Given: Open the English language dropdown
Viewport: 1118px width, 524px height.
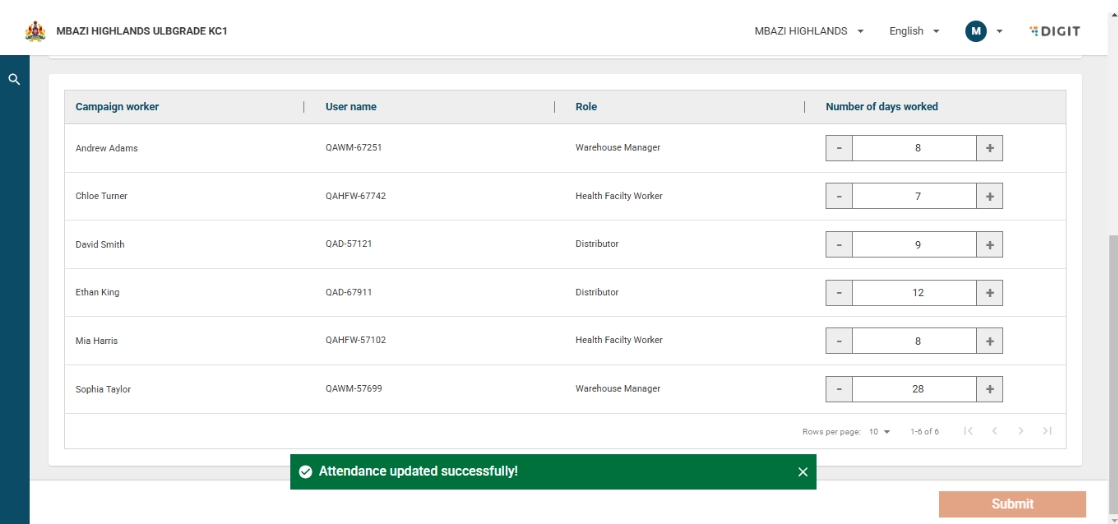Looking at the screenshot, I should pyautogui.click(x=914, y=31).
